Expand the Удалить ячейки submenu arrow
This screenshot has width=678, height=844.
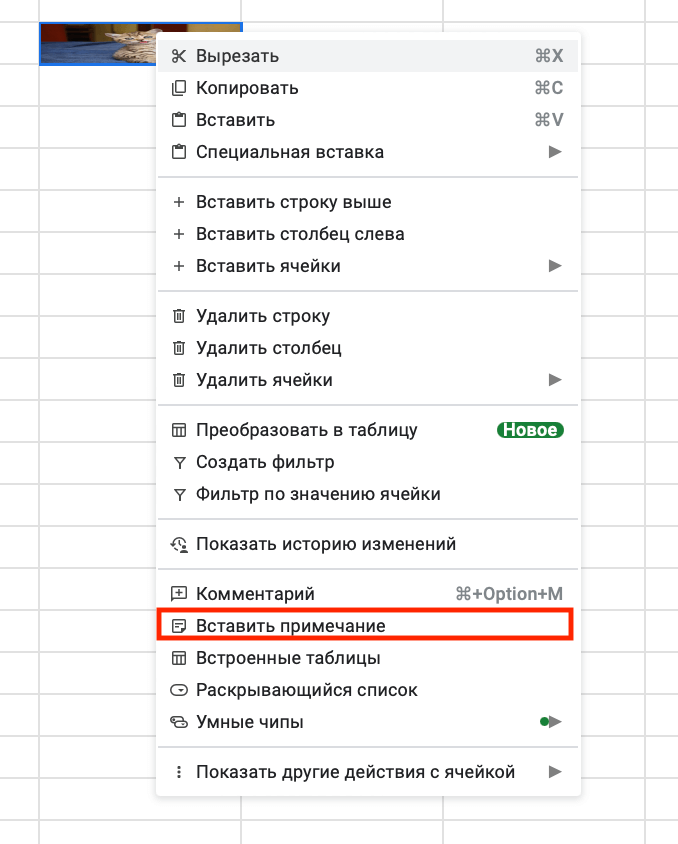(555, 380)
